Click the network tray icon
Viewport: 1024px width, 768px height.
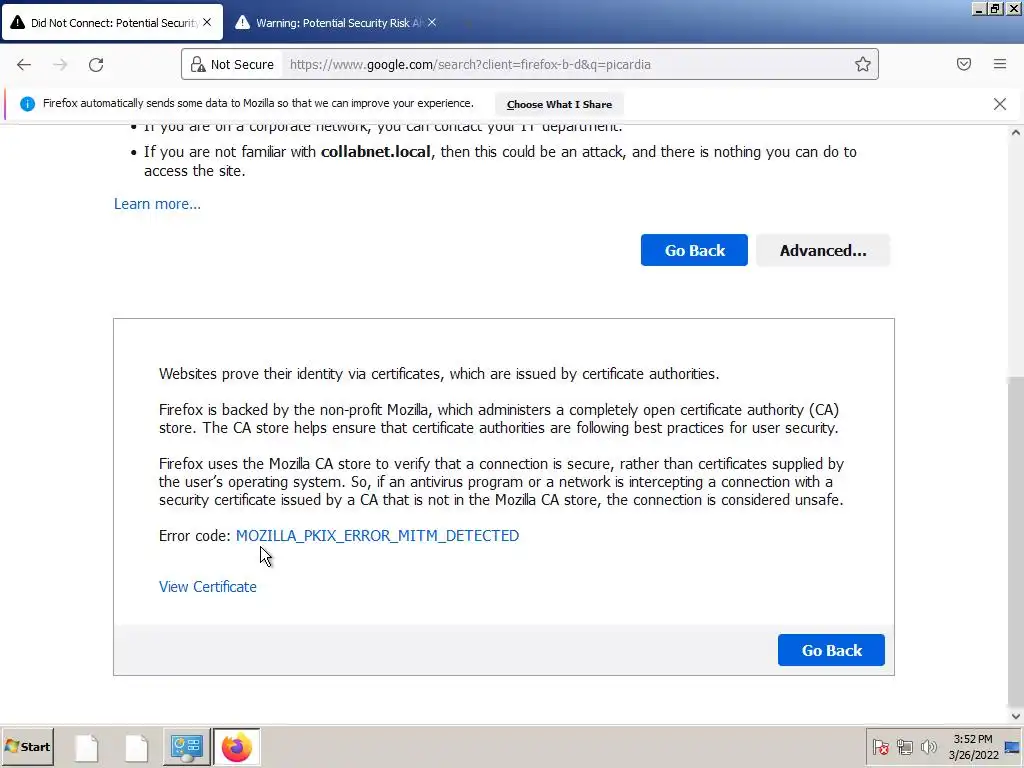pyautogui.click(x=905, y=747)
